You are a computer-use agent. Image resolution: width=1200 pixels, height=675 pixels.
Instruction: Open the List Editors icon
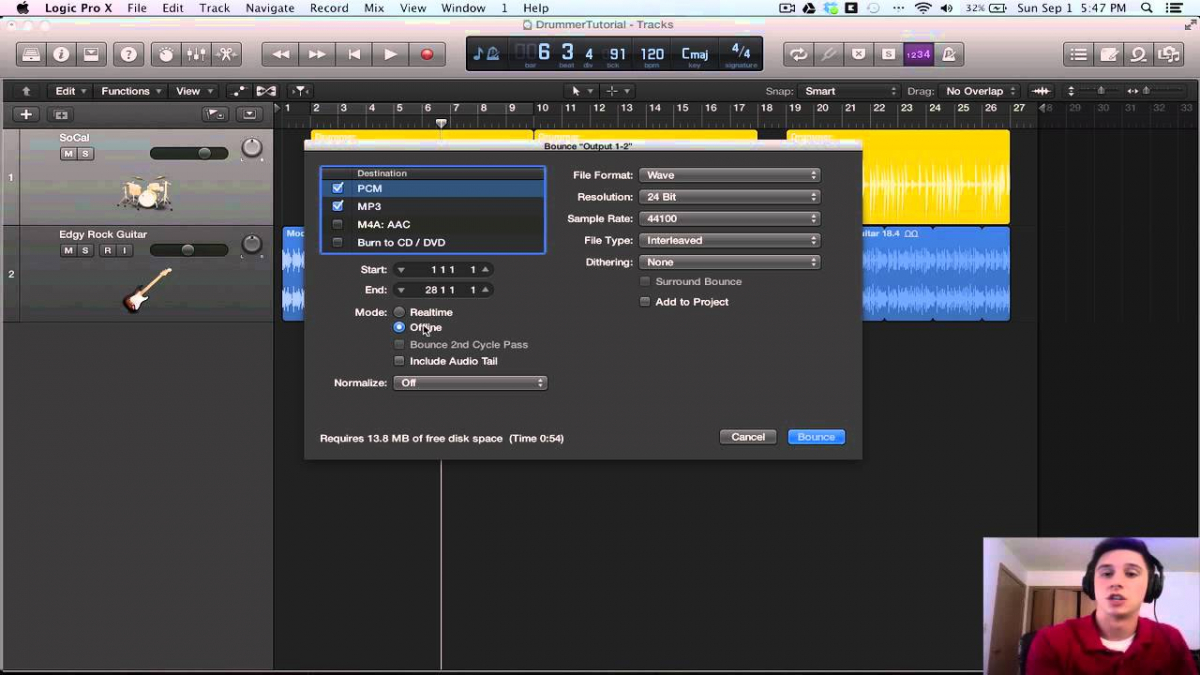[x=1078, y=54]
